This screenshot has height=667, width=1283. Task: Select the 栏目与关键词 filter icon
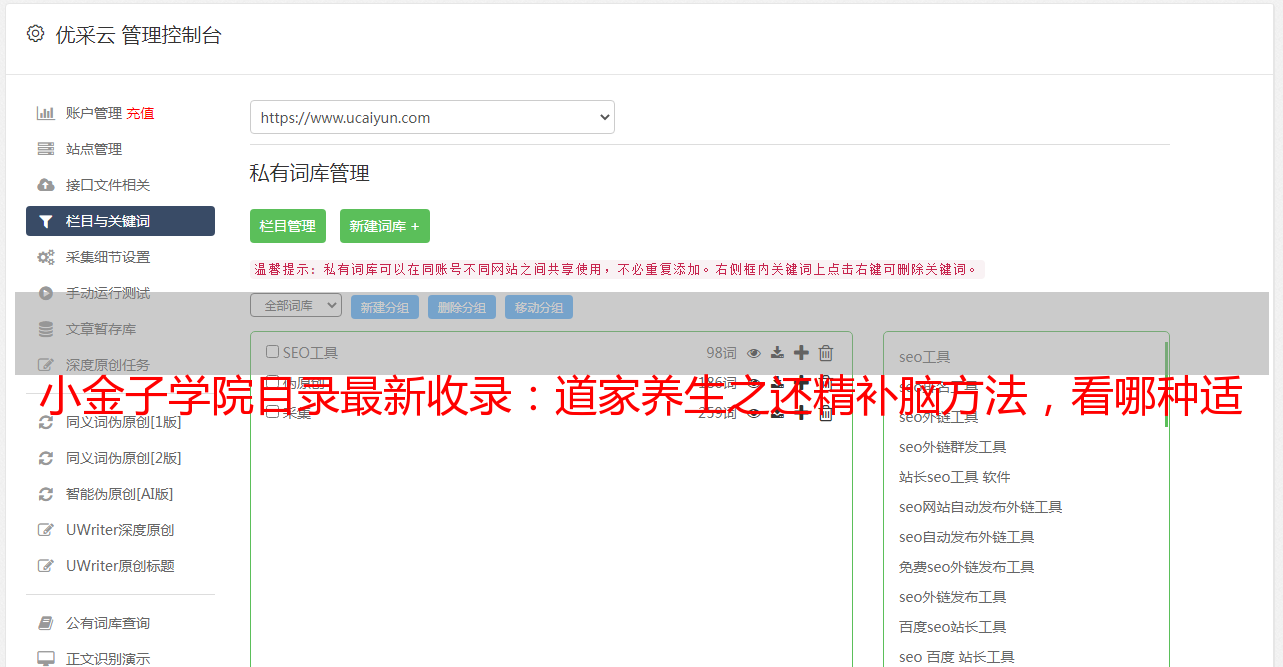pos(45,221)
